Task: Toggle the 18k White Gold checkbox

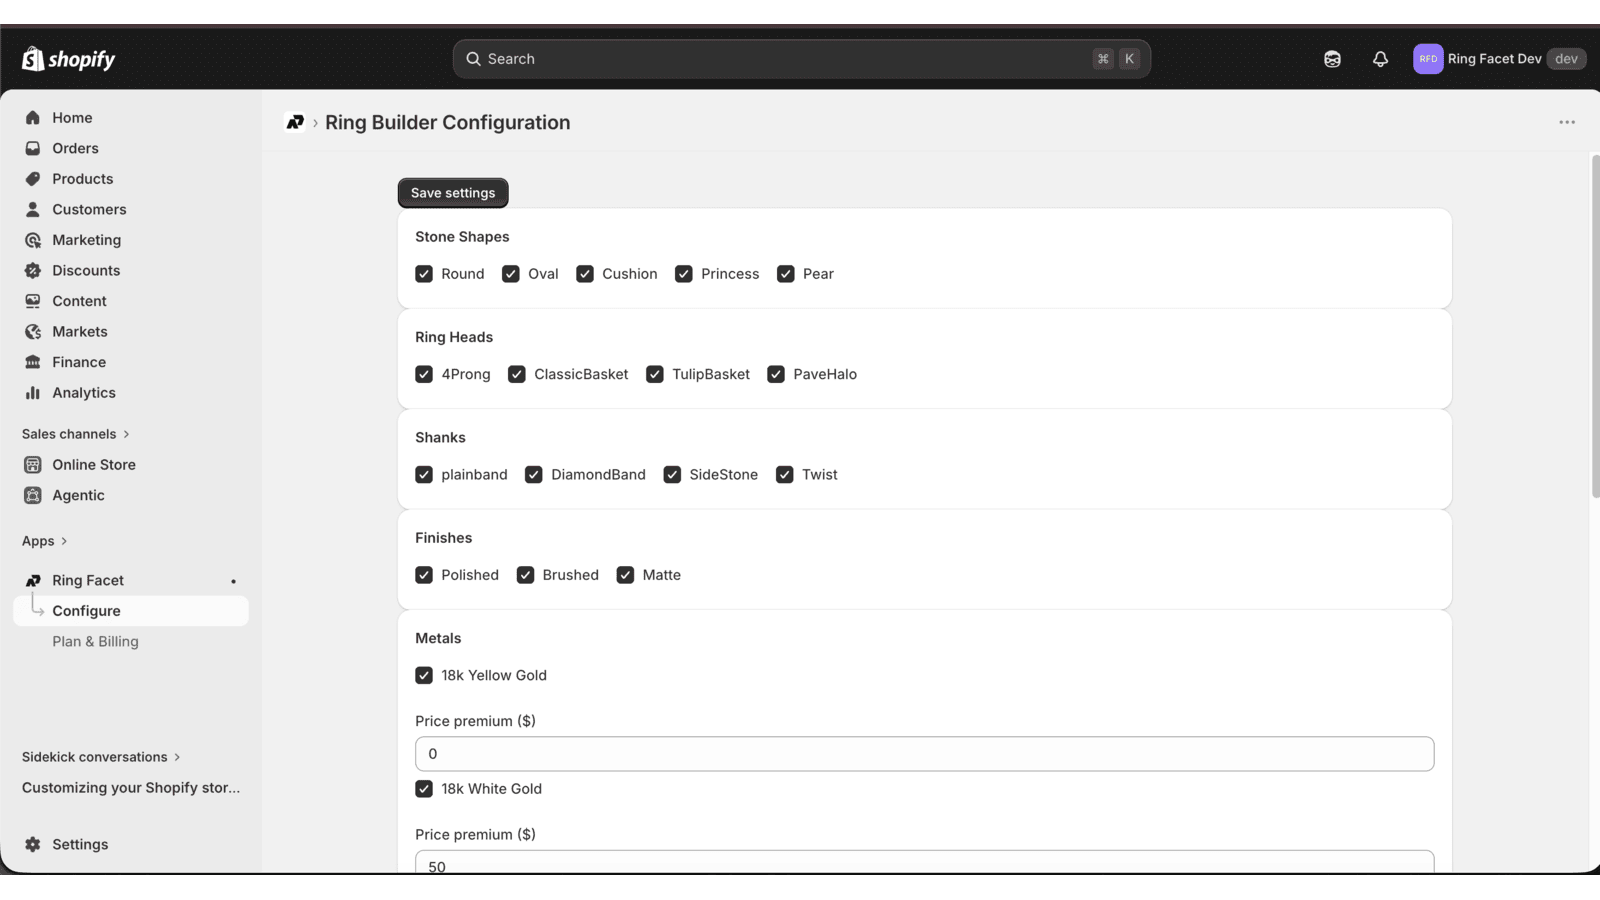Action: 424,789
